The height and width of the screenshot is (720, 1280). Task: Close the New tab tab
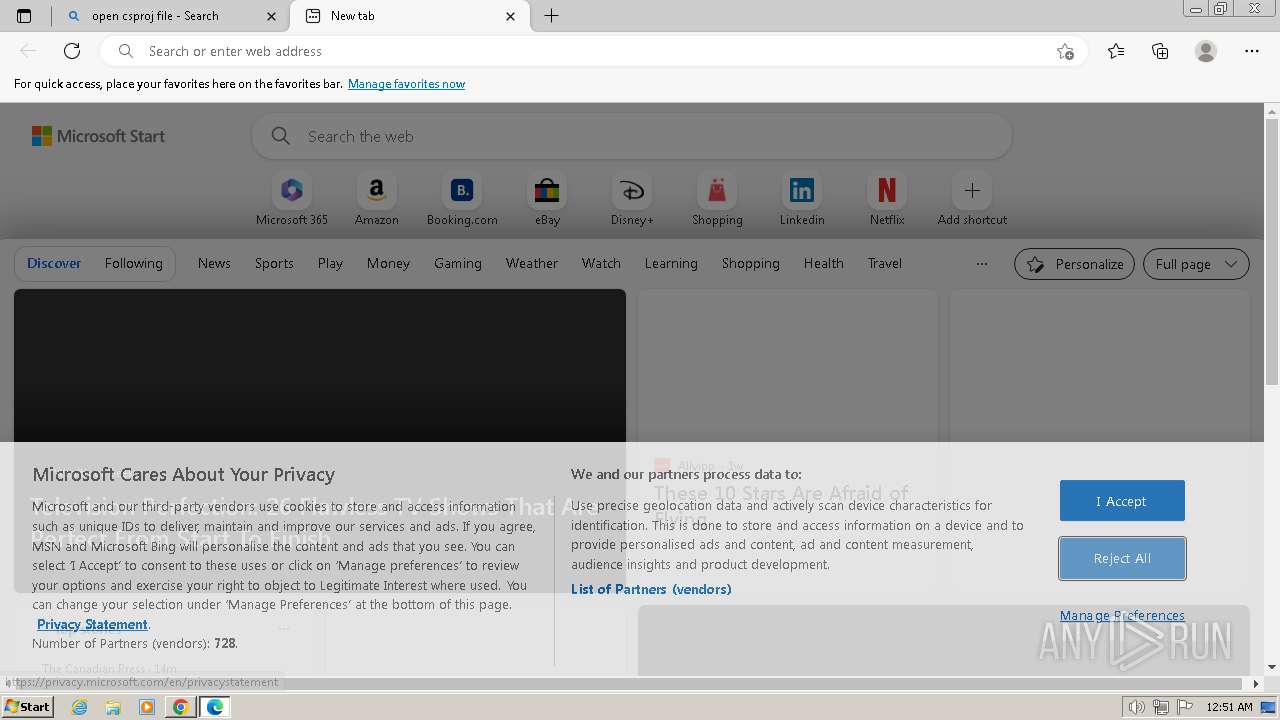point(511,16)
